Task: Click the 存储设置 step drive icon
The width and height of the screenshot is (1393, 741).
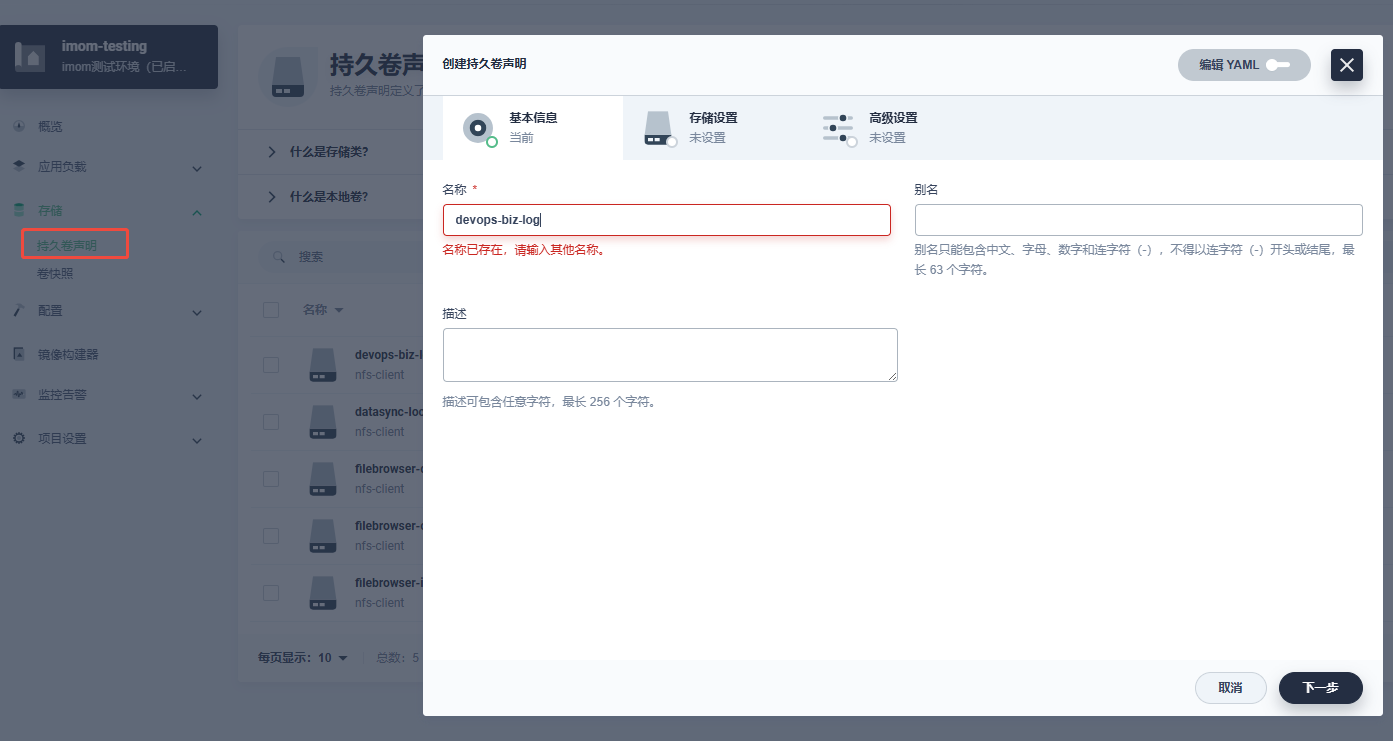Action: [659, 128]
